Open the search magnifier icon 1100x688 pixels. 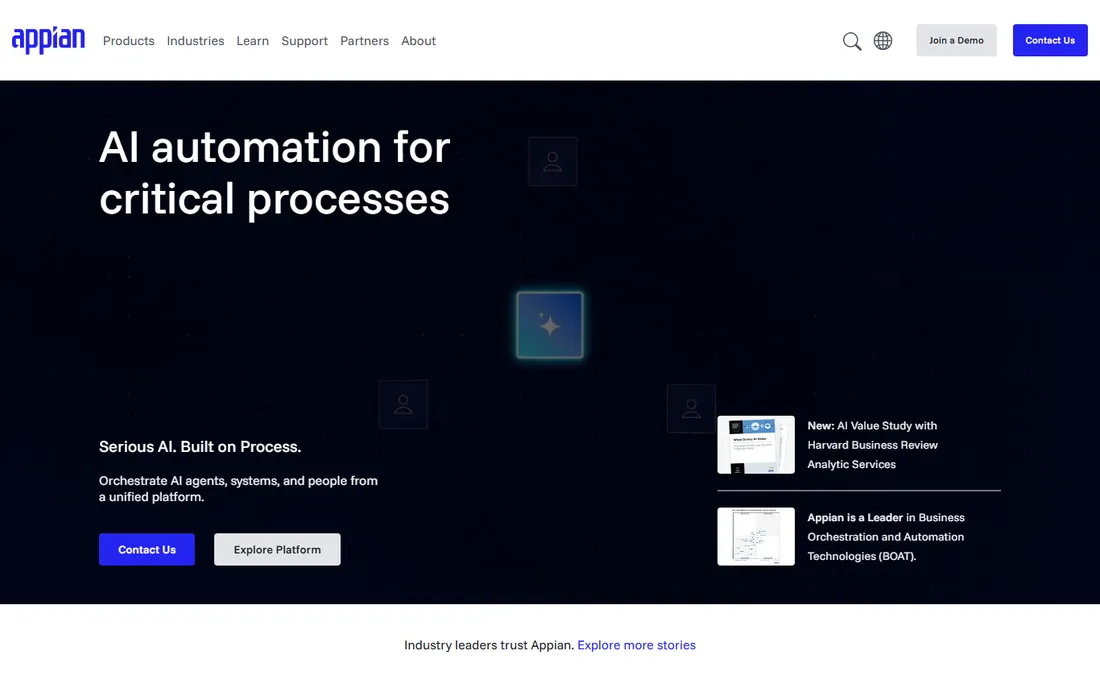coord(852,41)
